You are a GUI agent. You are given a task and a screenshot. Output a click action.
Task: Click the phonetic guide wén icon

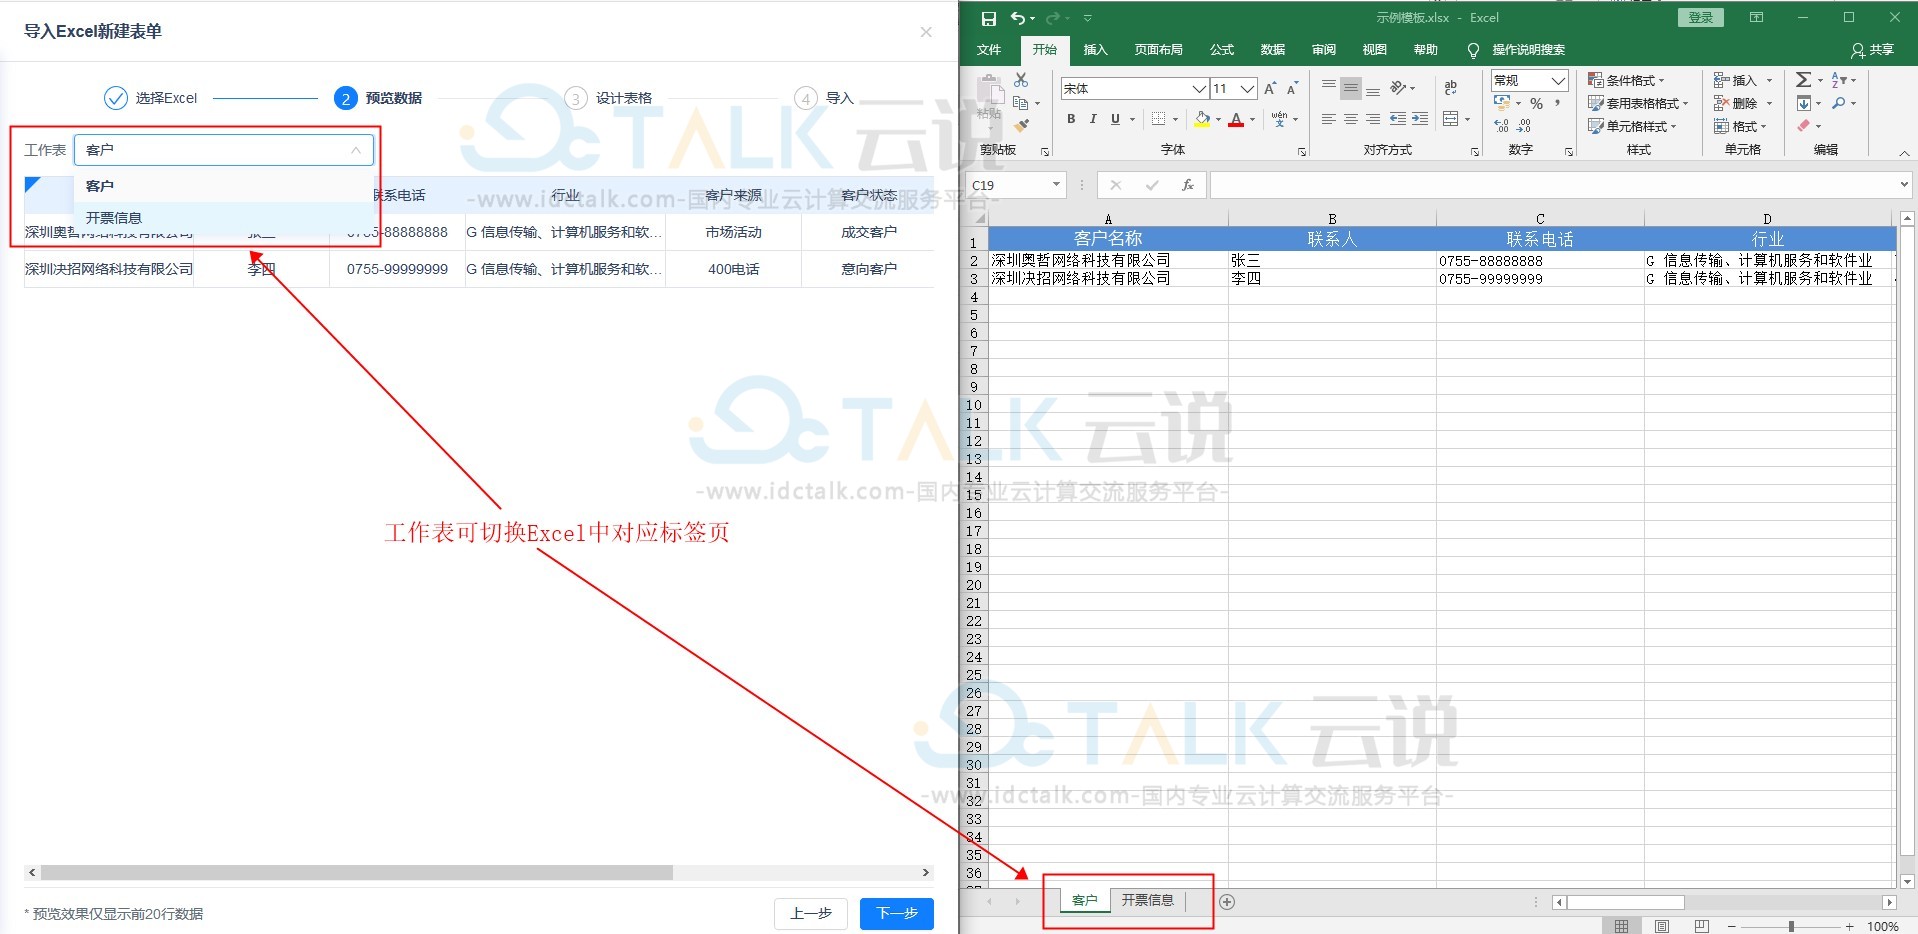coord(1280,119)
